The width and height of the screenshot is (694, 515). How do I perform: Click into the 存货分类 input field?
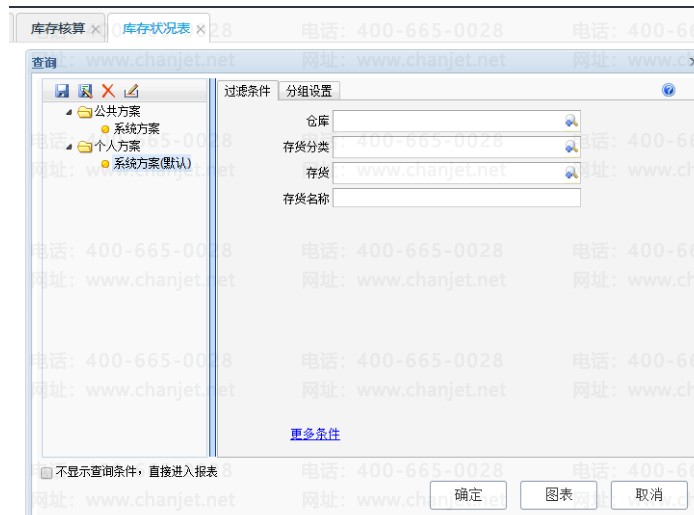pos(456,146)
